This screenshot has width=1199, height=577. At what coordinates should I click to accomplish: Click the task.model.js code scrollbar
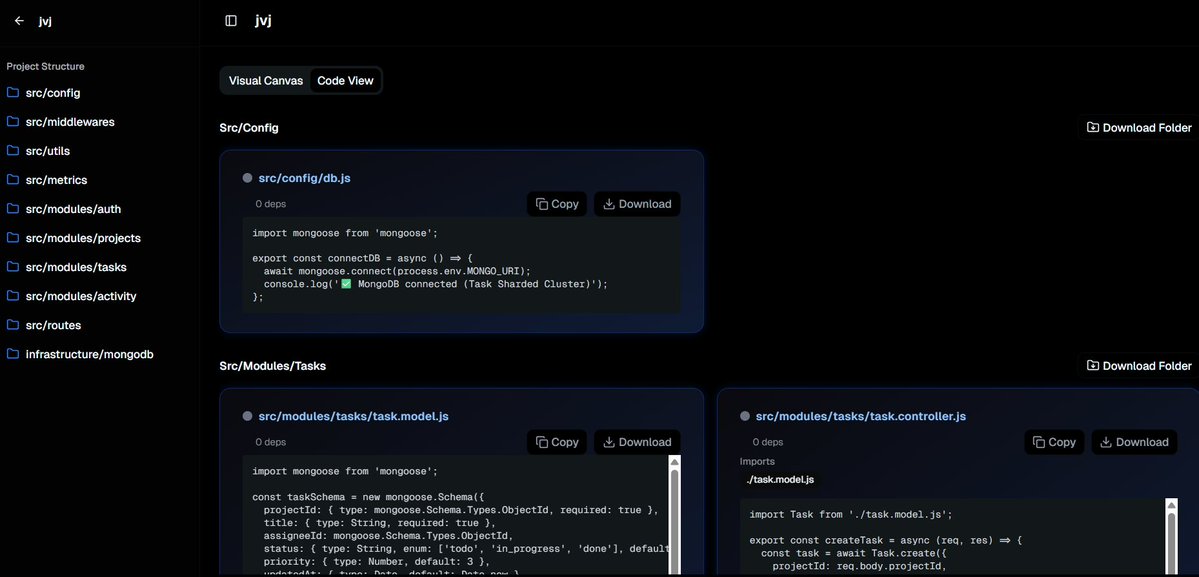(674, 522)
